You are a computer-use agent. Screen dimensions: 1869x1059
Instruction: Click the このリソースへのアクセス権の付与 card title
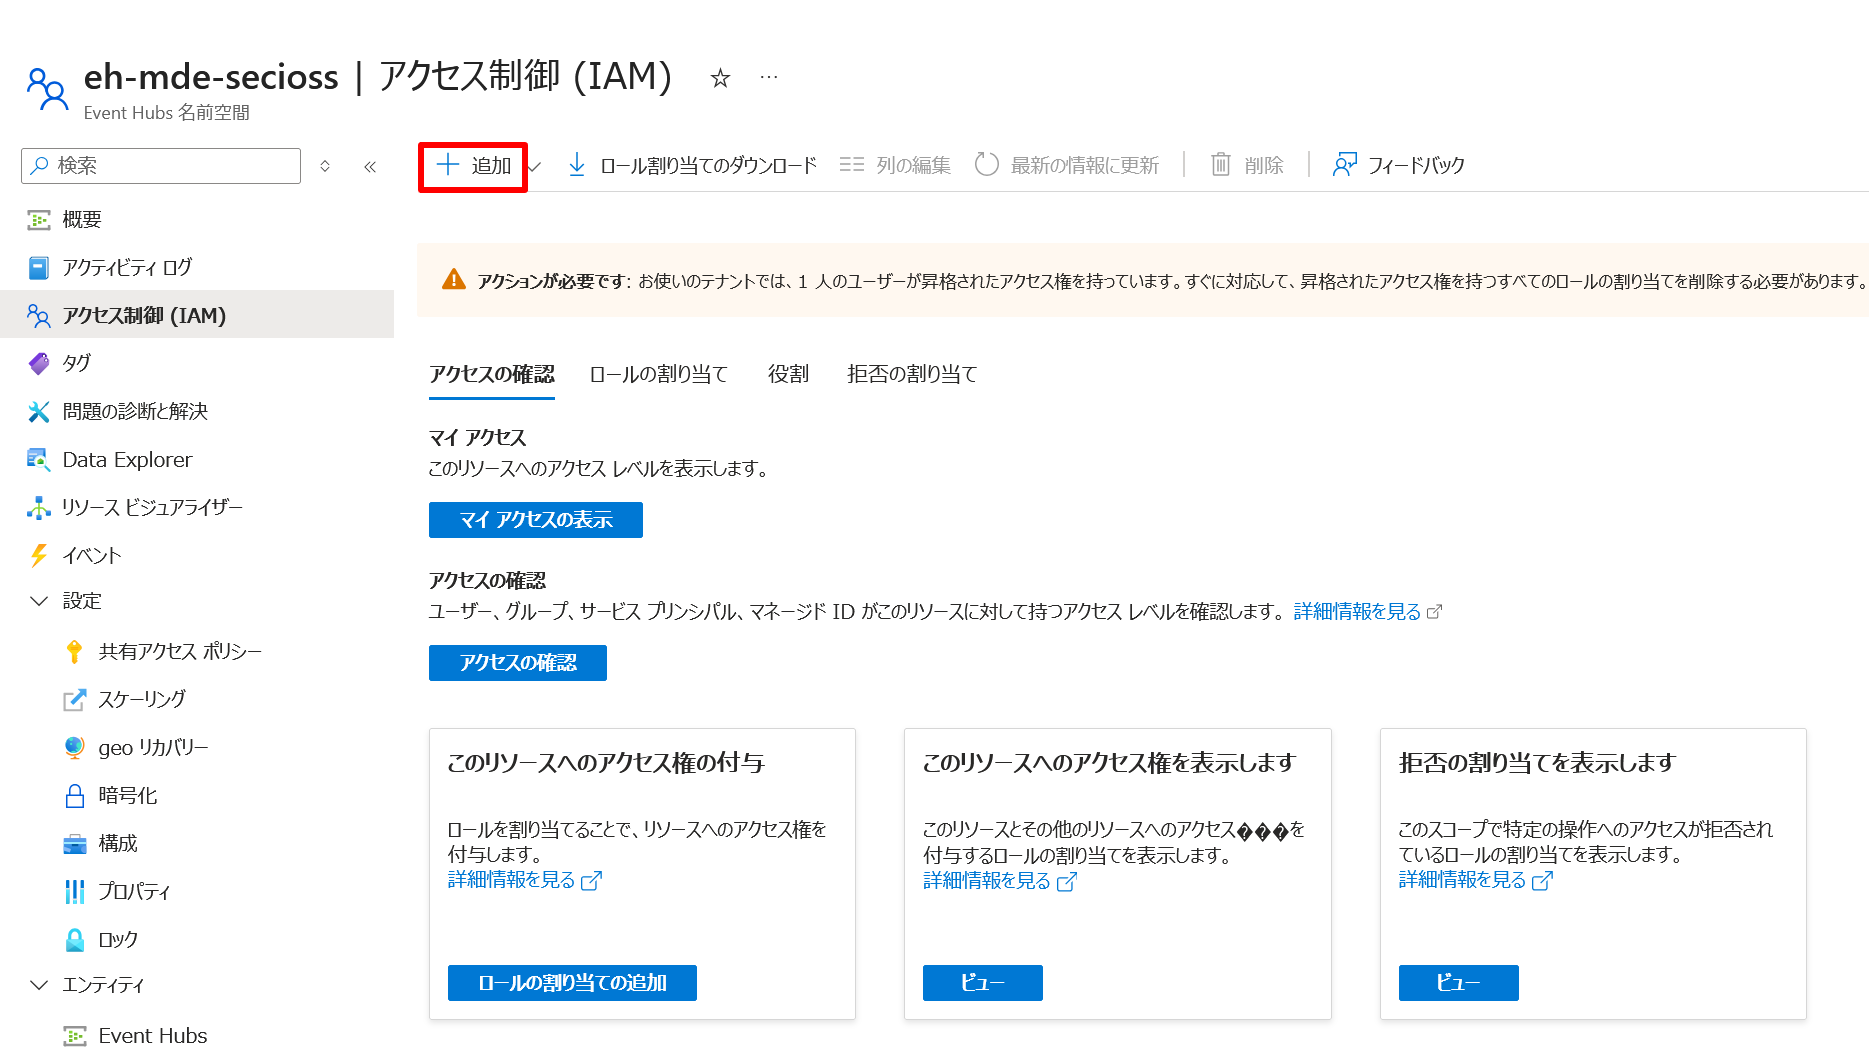coord(606,764)
